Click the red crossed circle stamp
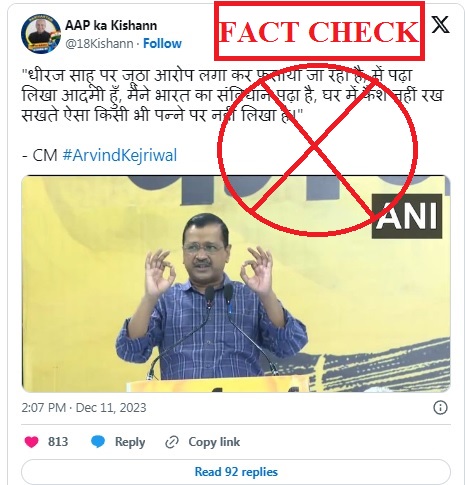465x485 pixels. (x=317, y=149)
